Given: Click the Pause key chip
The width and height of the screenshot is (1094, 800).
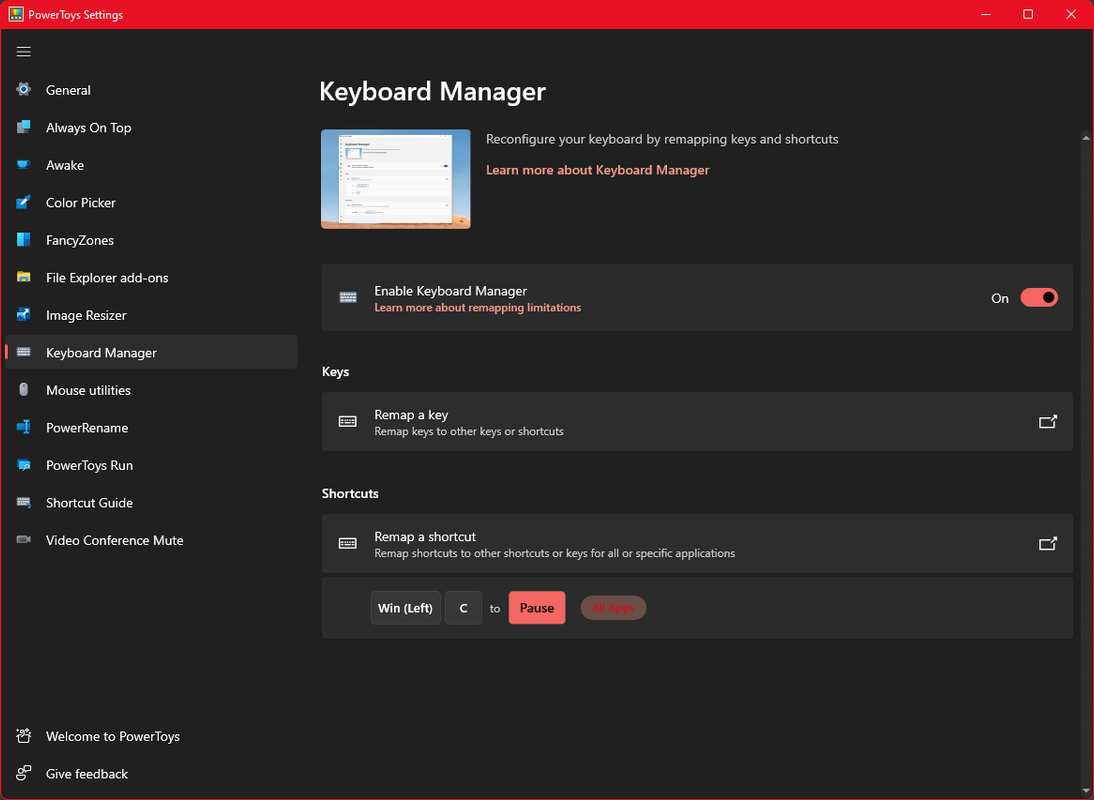Looking at the screenshot, I should (537, 607).
